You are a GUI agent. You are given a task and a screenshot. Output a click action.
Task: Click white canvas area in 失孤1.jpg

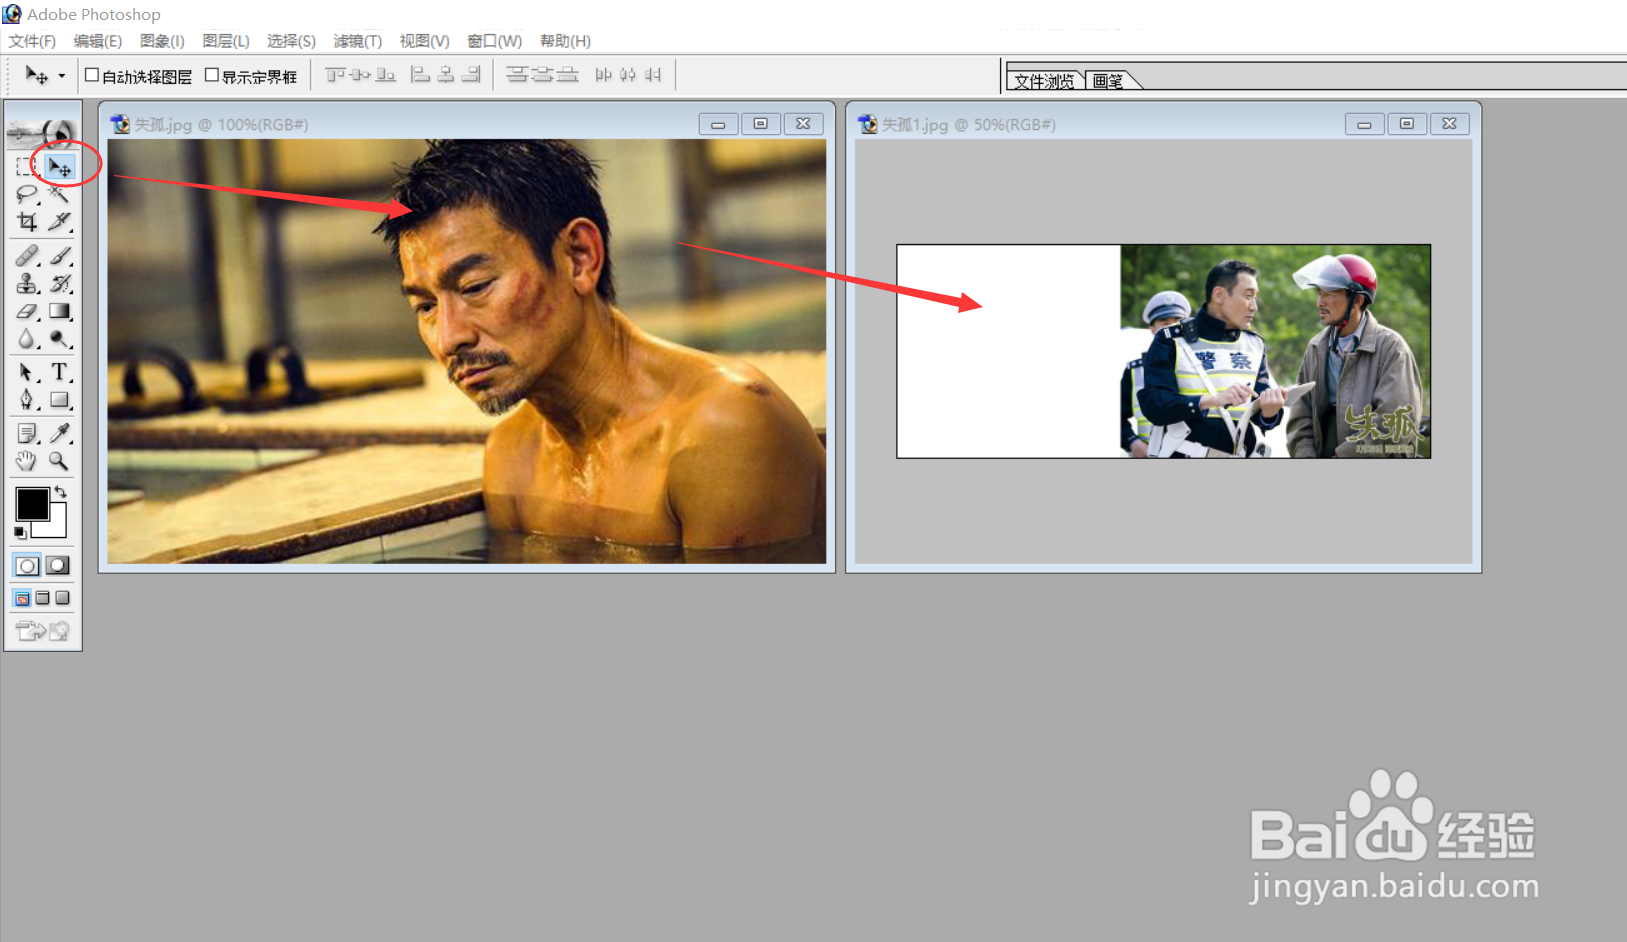1009,351
